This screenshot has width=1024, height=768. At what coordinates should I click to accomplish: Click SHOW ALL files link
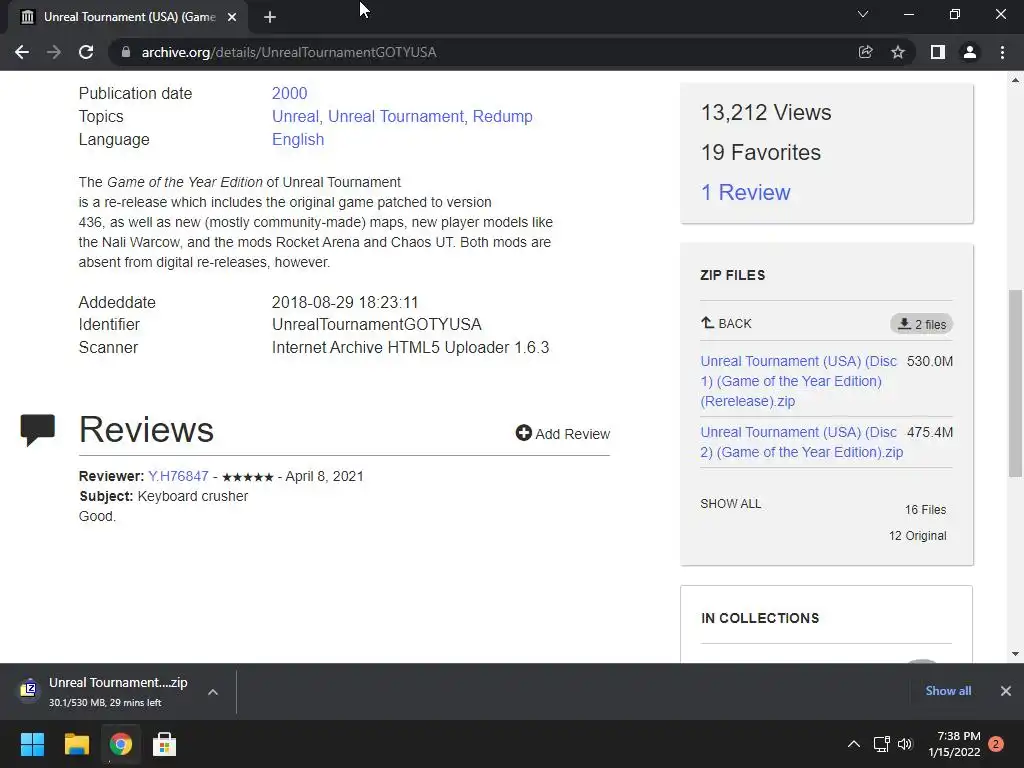[731, 504]
